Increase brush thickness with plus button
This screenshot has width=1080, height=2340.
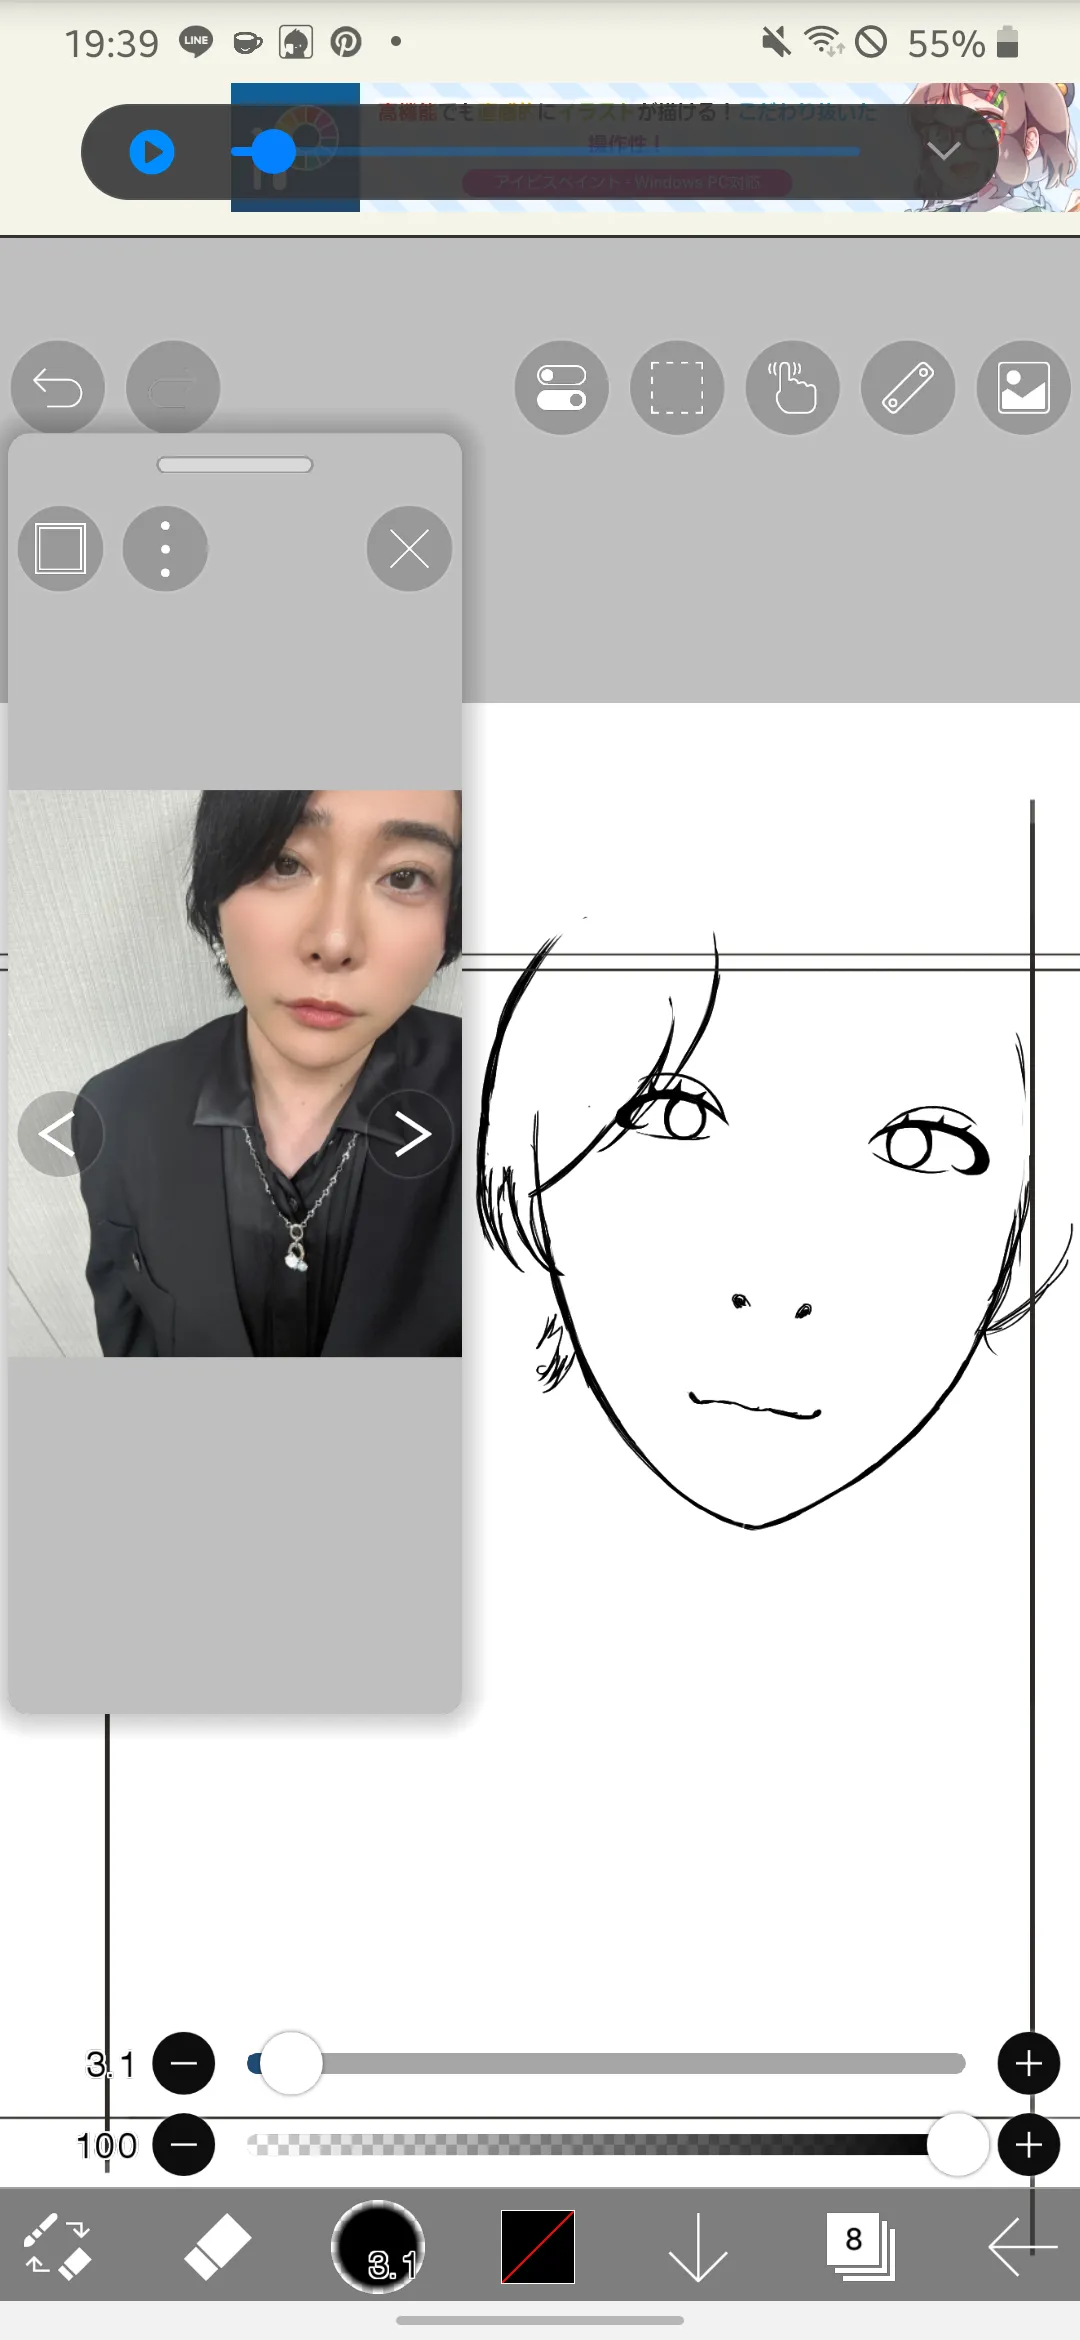tap(1029, 2063)
